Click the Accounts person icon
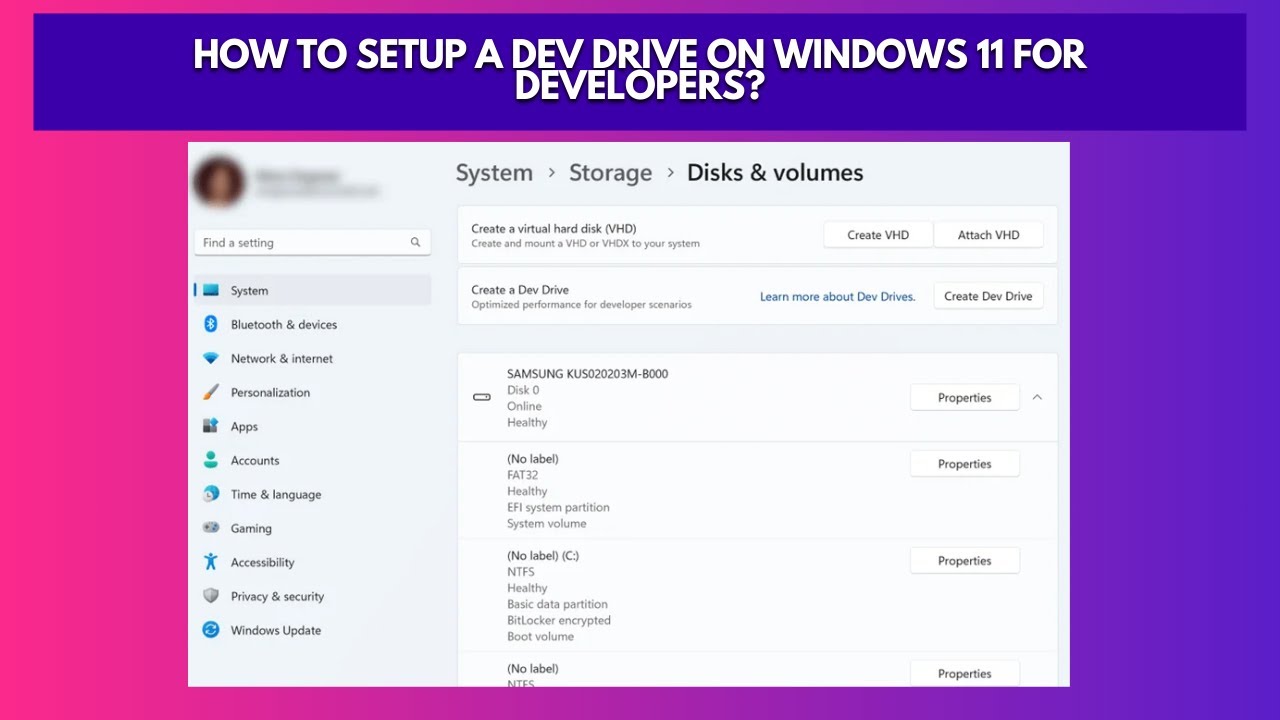The height and width of the screenshot is (720, 1280). pos(211,460)
